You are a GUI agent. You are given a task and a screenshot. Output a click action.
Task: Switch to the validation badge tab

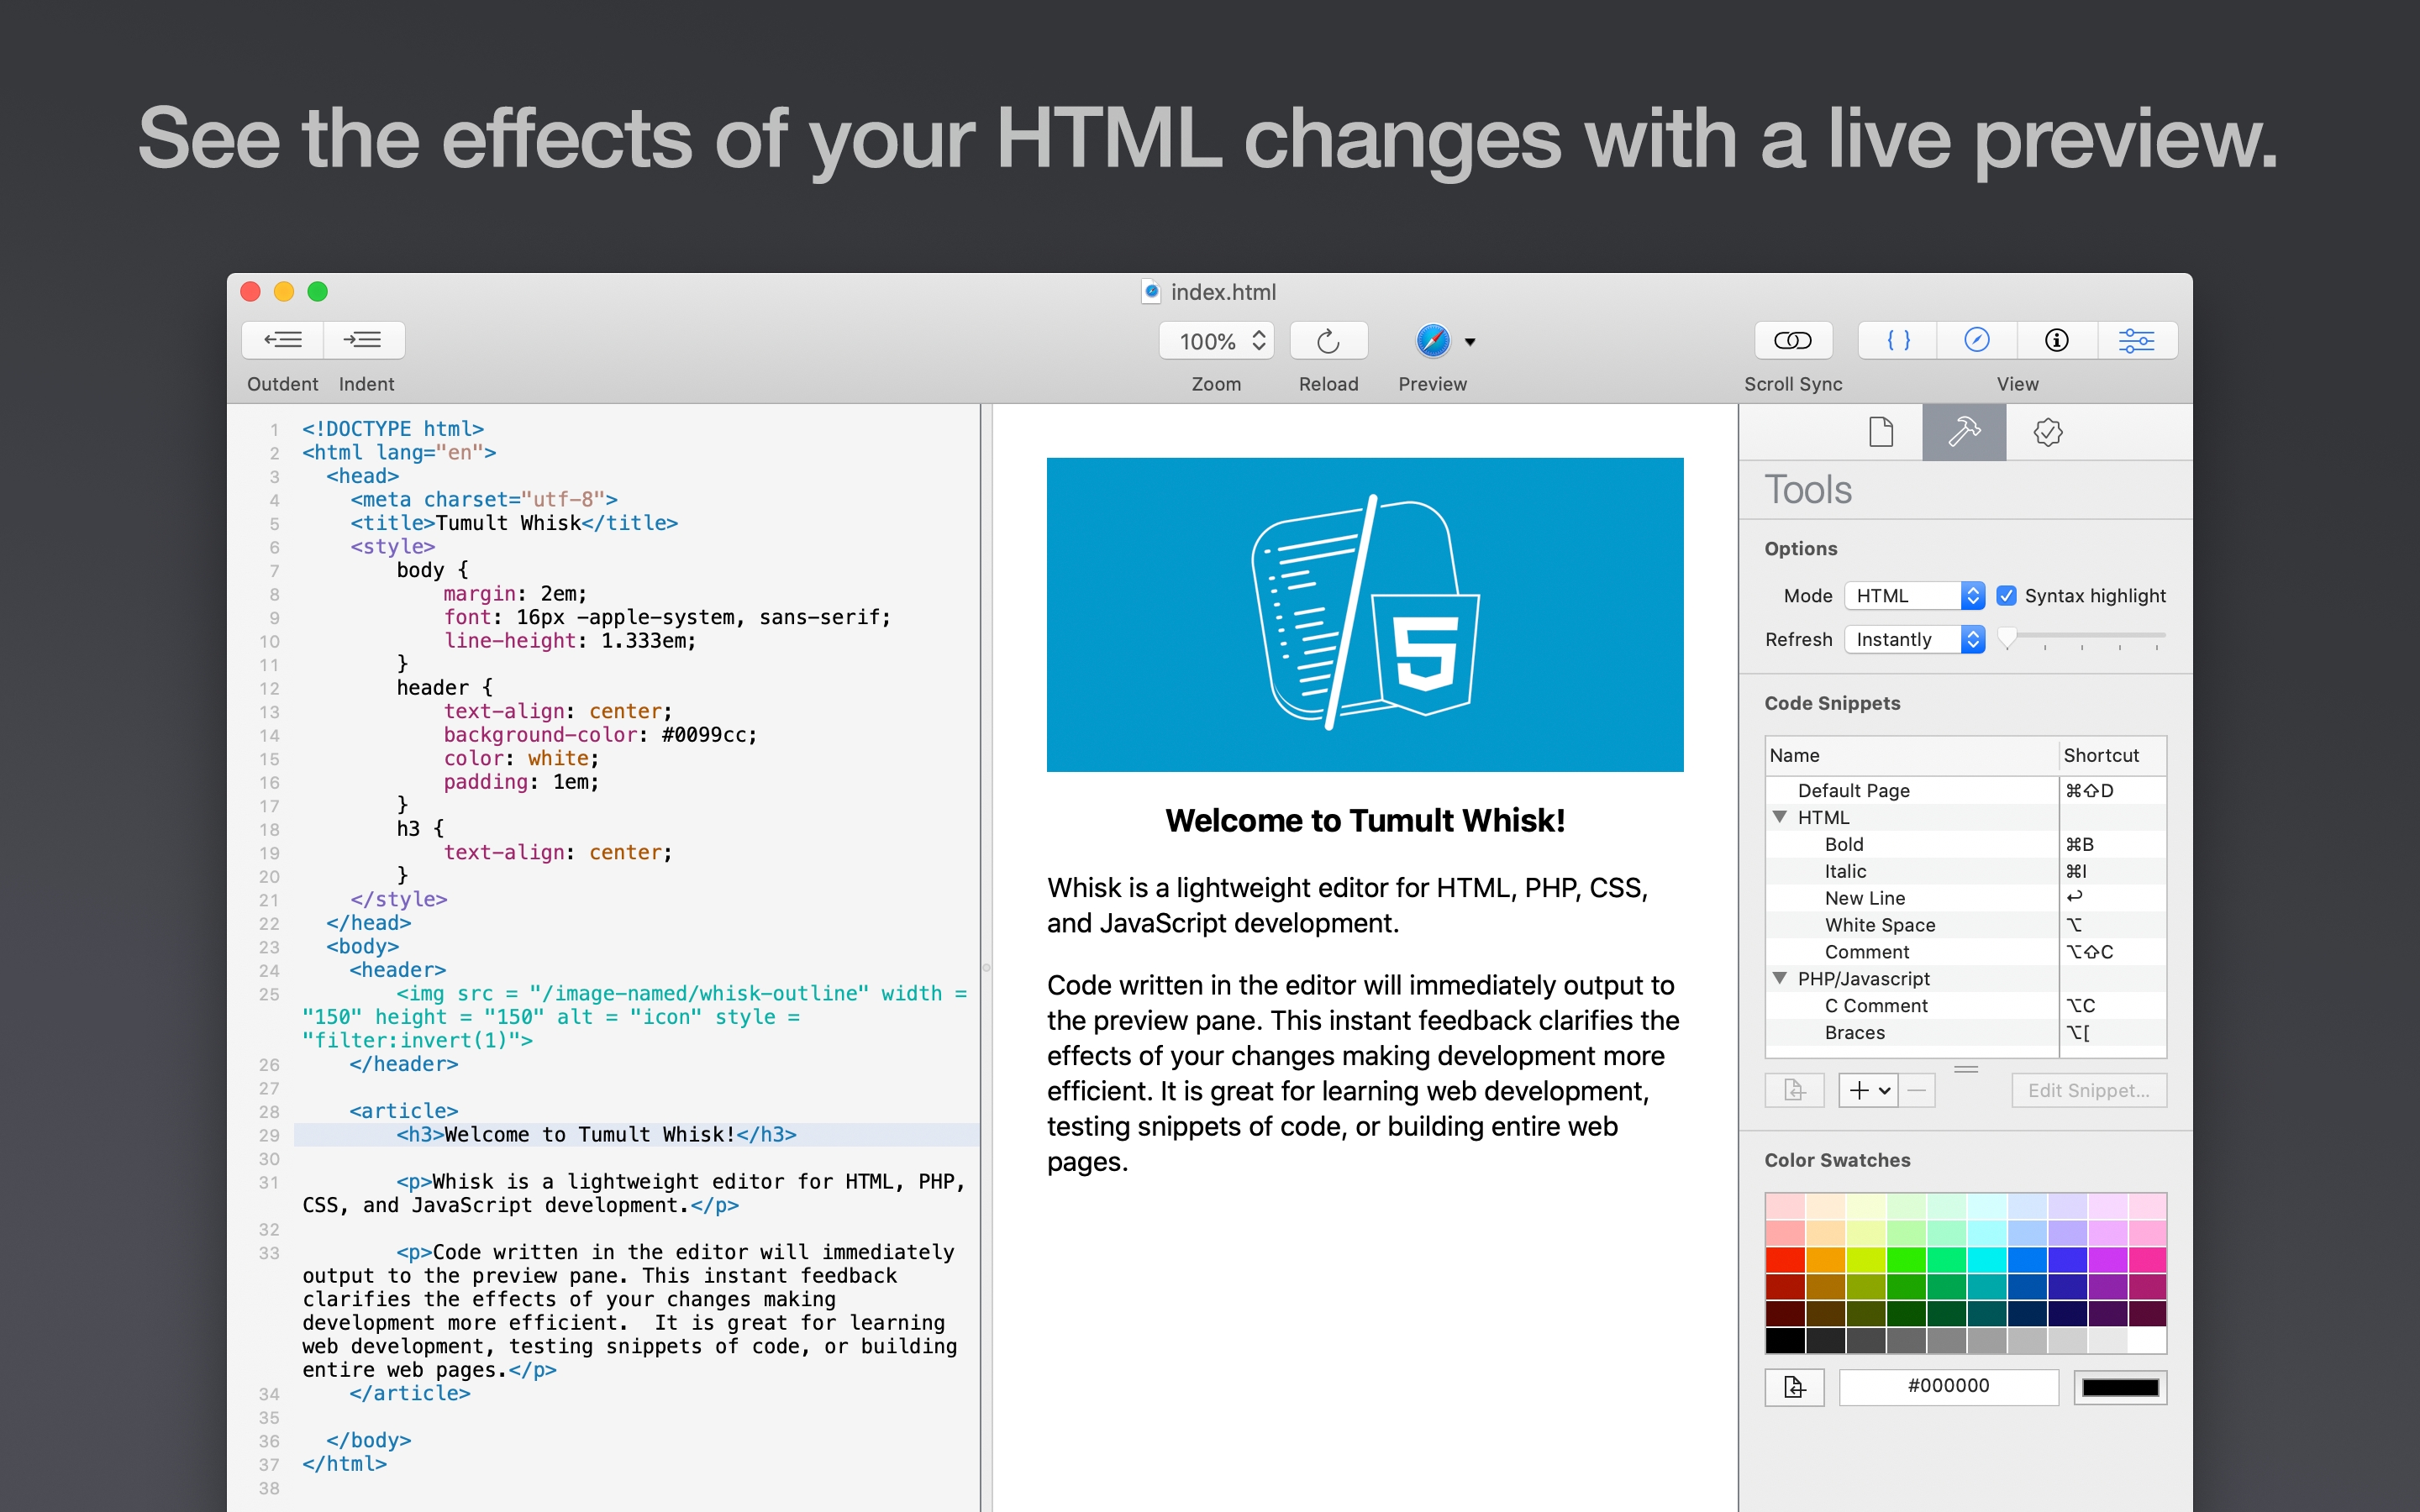(x=2047, y=432)
